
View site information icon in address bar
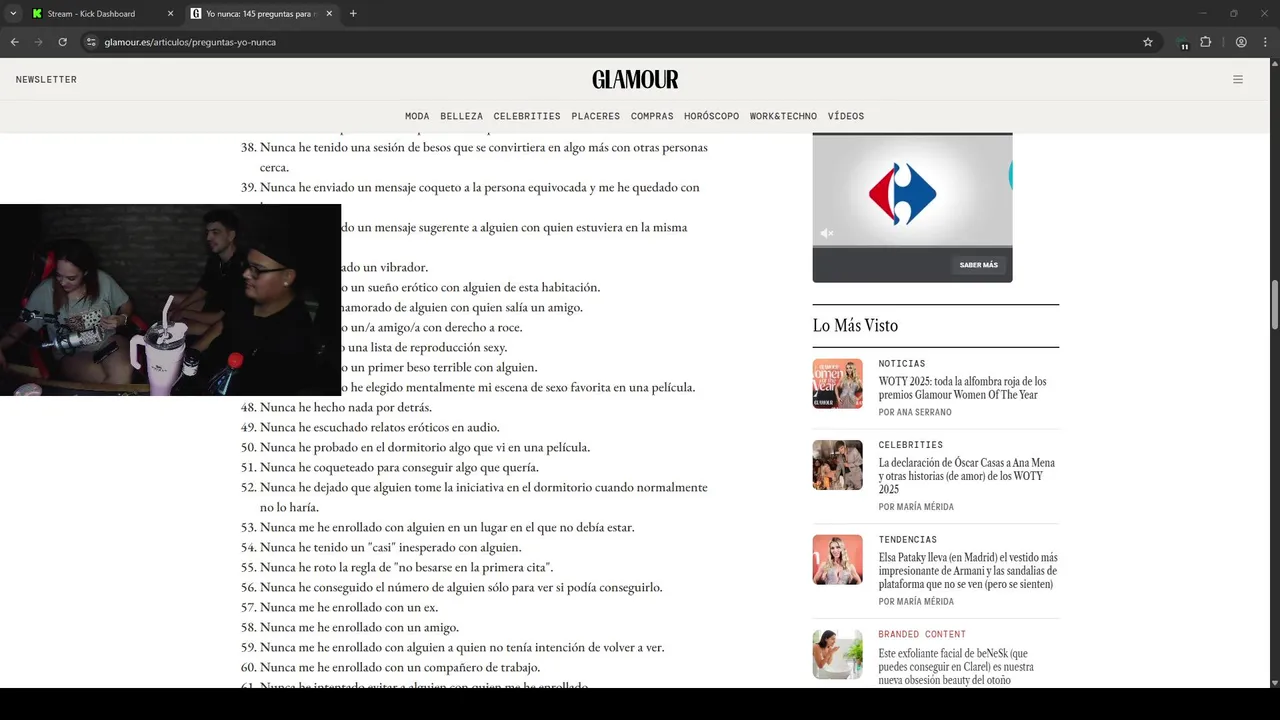[x=91, y=42]
